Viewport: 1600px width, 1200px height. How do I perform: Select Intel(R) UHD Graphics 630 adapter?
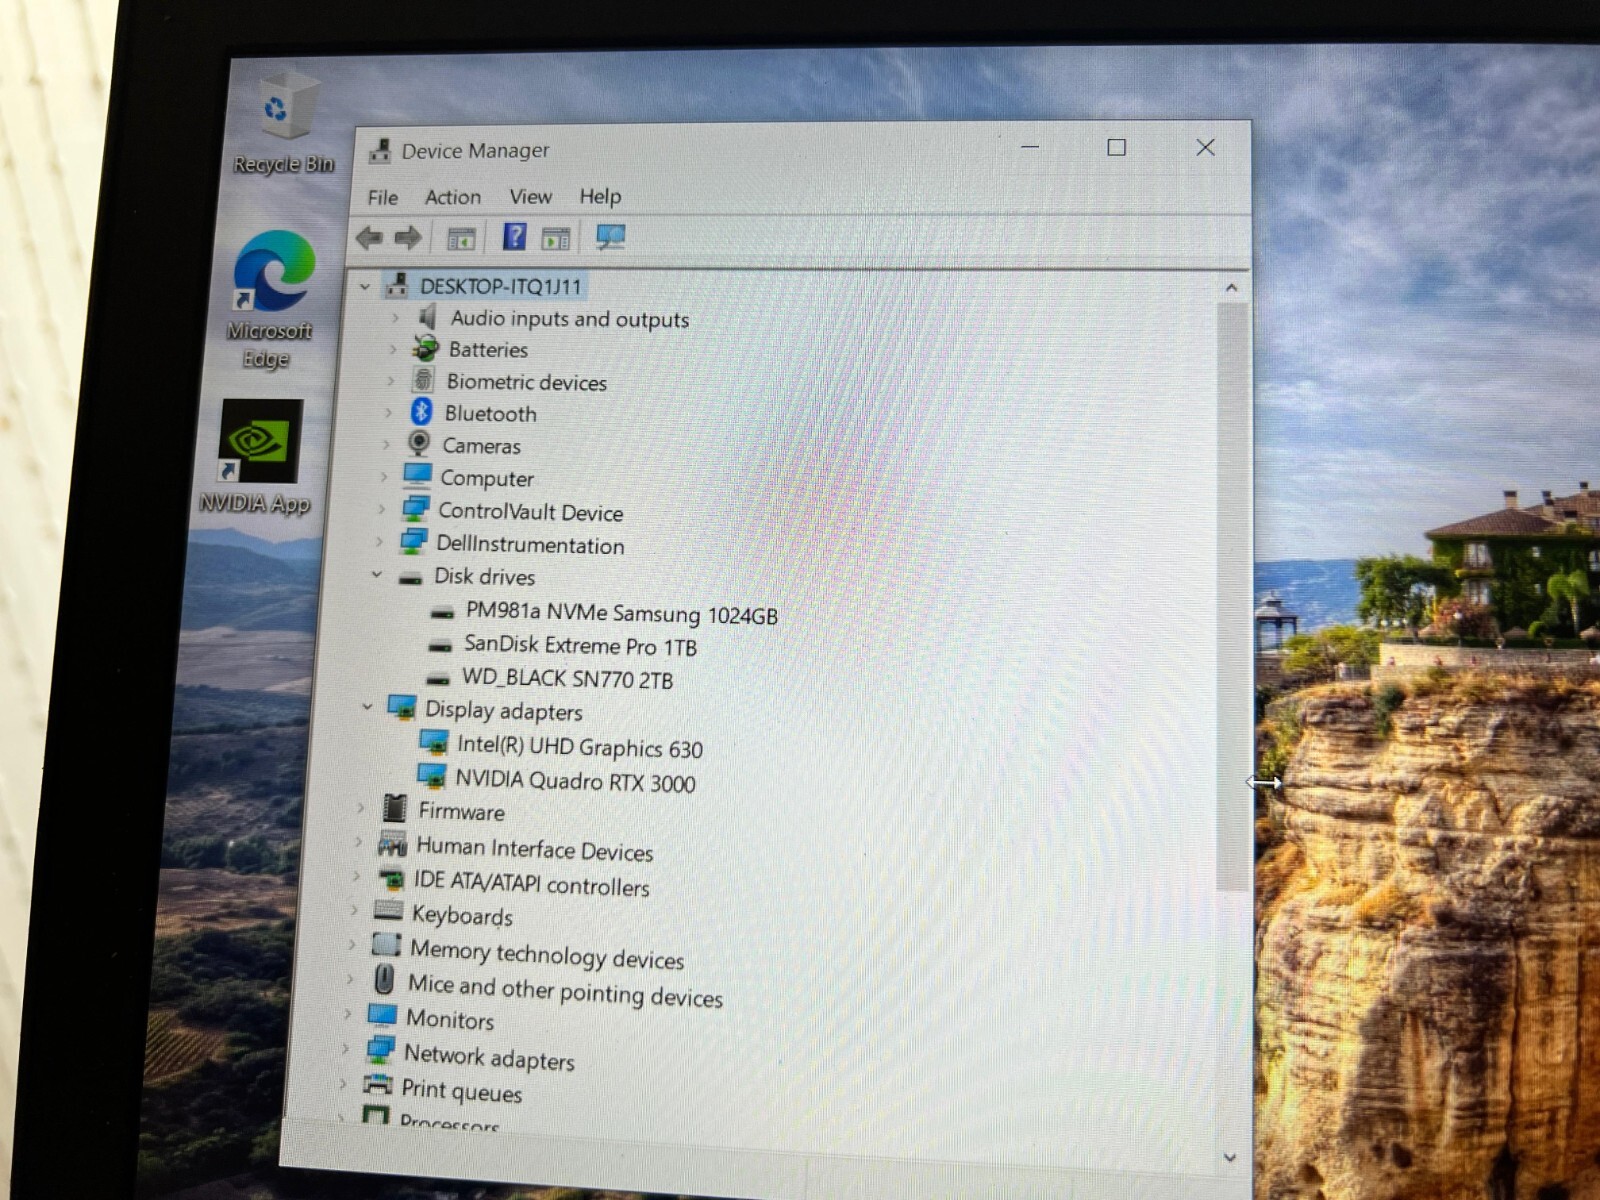(x=579, y=746)
